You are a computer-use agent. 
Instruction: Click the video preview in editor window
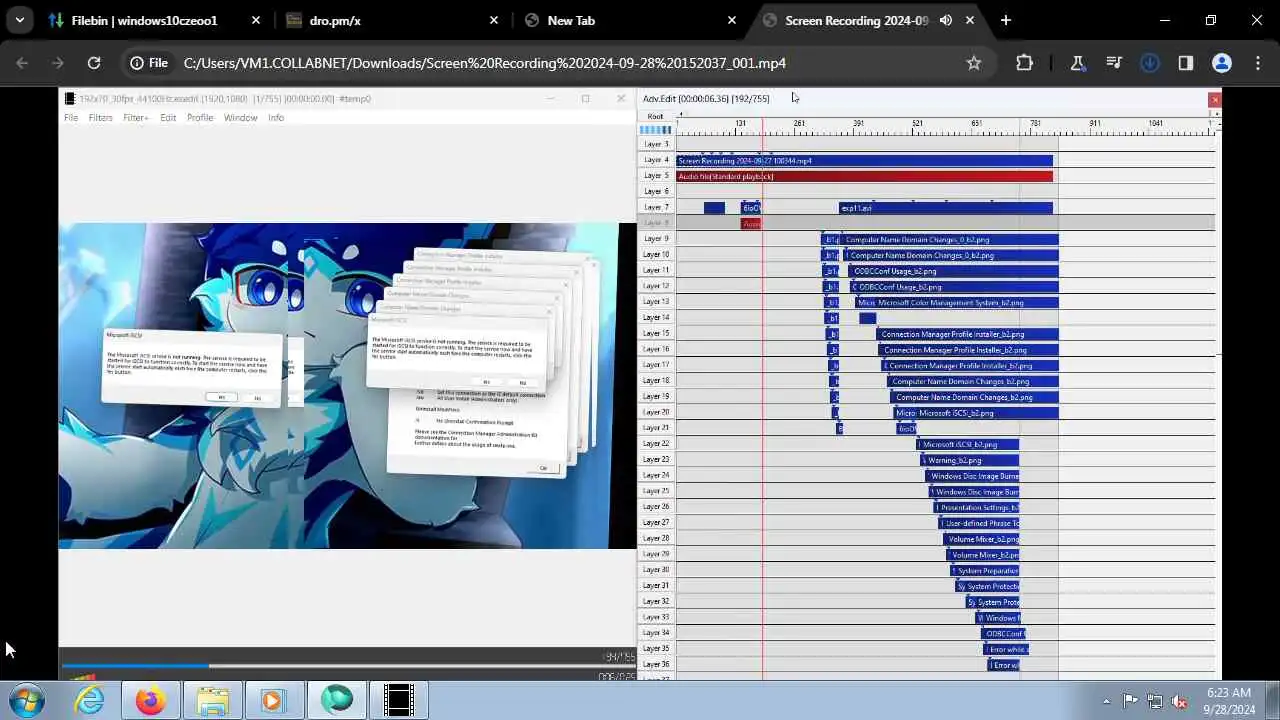[347, 385]
